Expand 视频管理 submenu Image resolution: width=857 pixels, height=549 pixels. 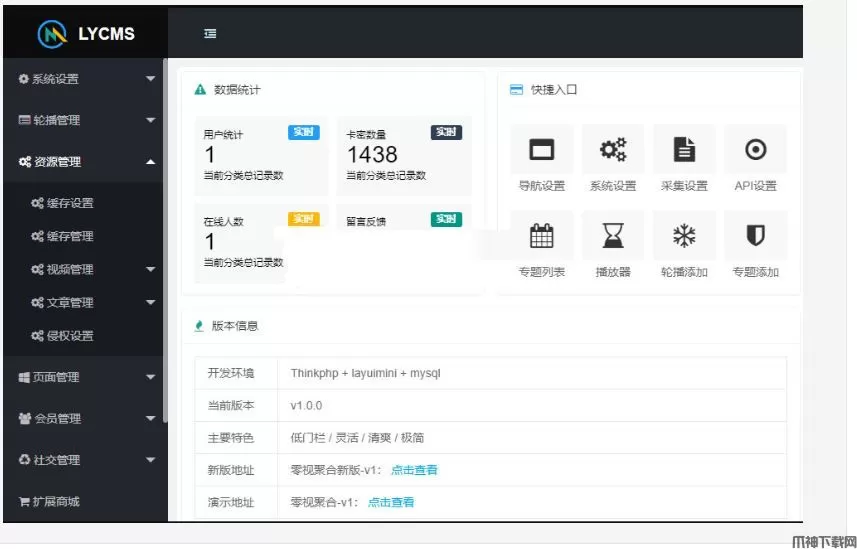tap(90, 269)
